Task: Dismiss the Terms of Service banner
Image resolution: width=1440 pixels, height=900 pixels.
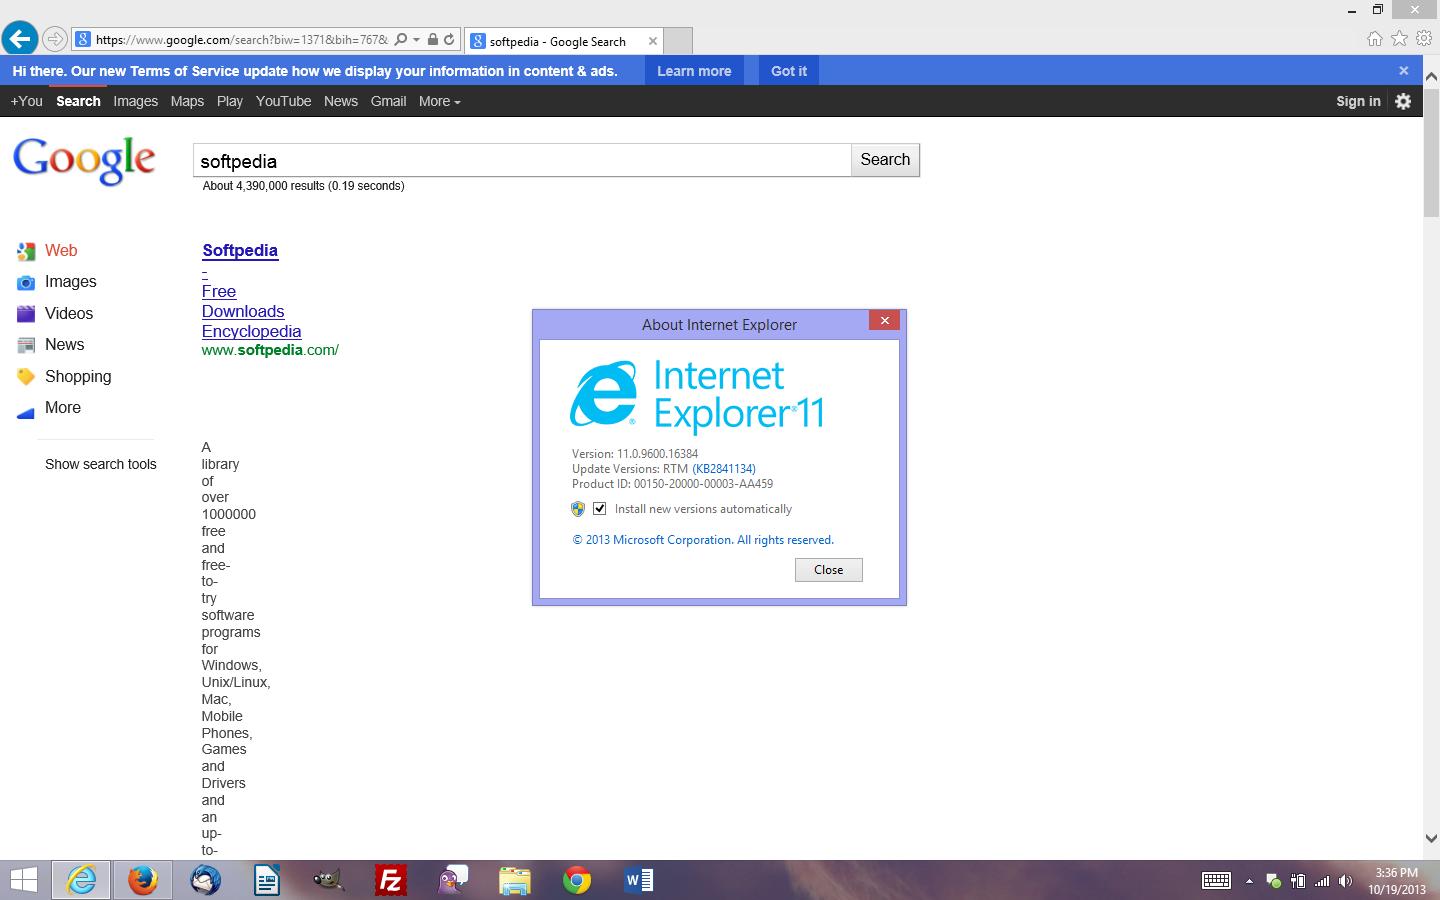Action: click(x=1404, y=71)
